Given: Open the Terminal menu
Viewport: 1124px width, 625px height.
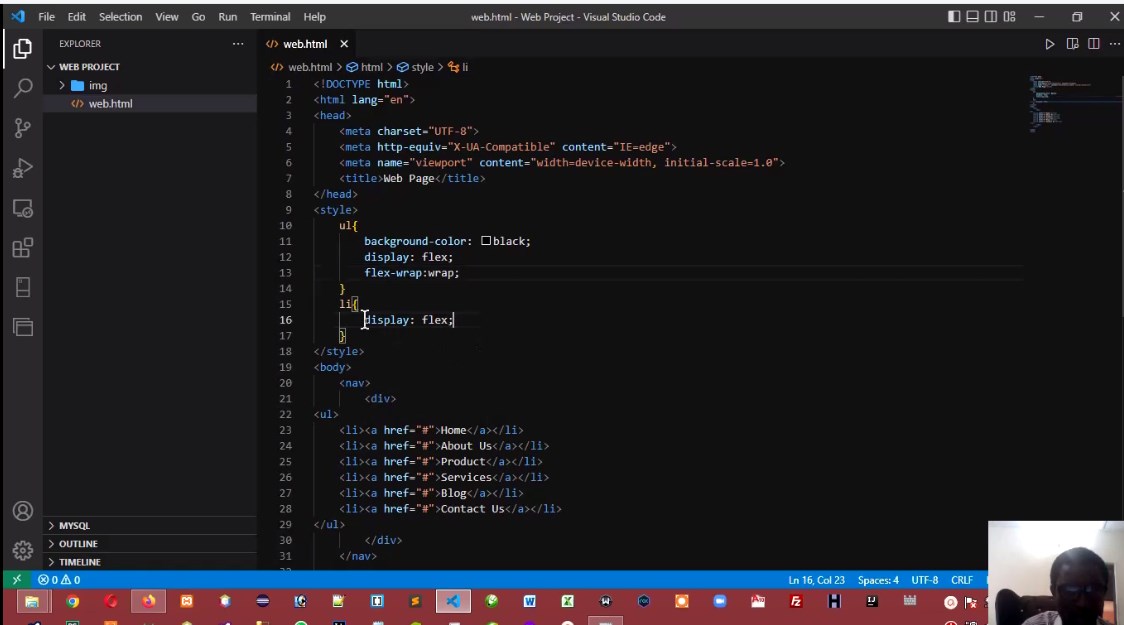Looking at the screenshot, I should pos(270,16).
